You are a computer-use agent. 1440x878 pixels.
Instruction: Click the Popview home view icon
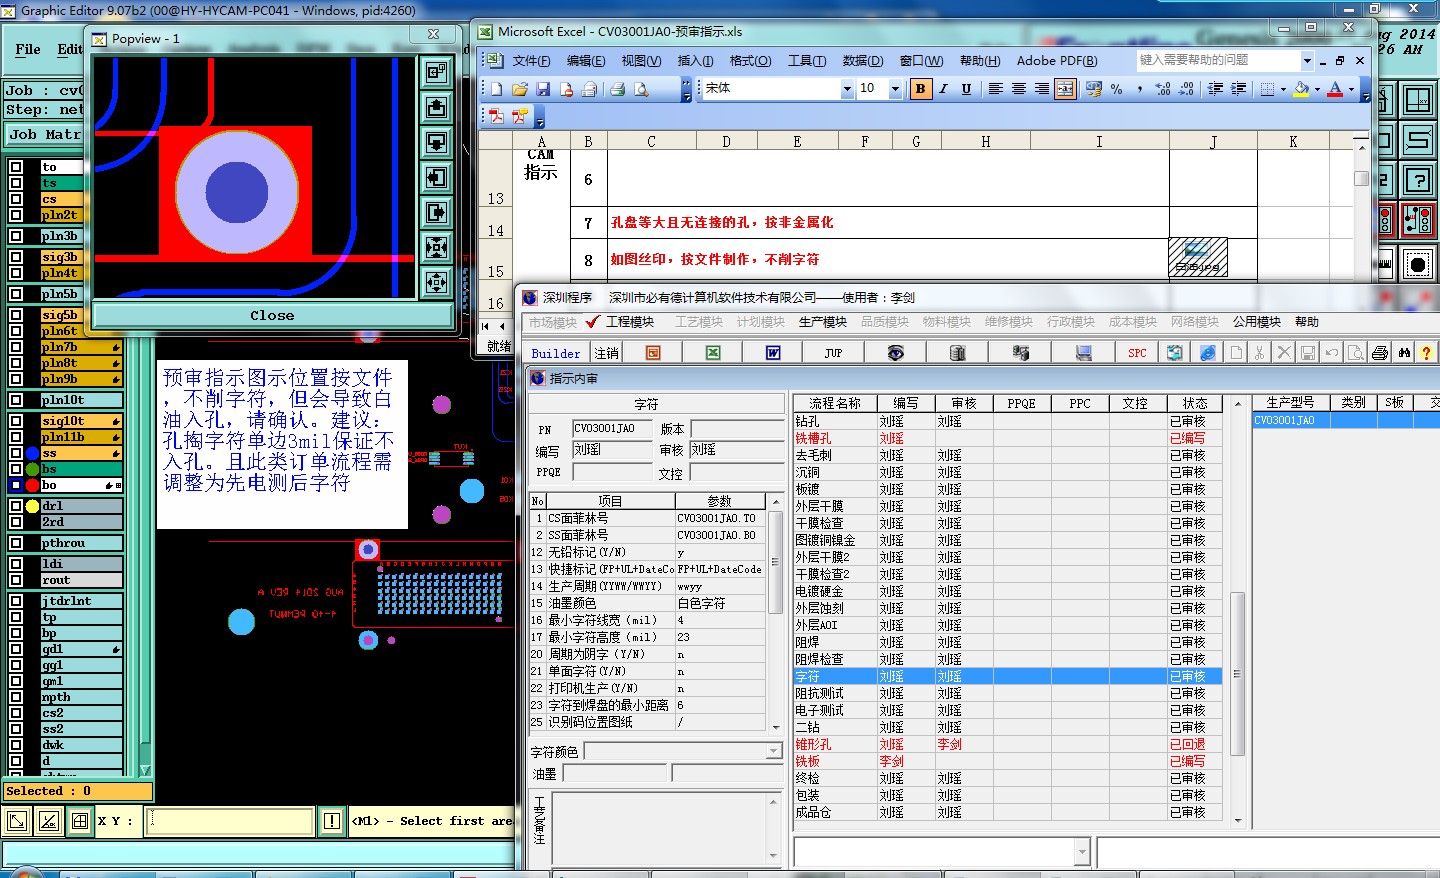point(437,72)
